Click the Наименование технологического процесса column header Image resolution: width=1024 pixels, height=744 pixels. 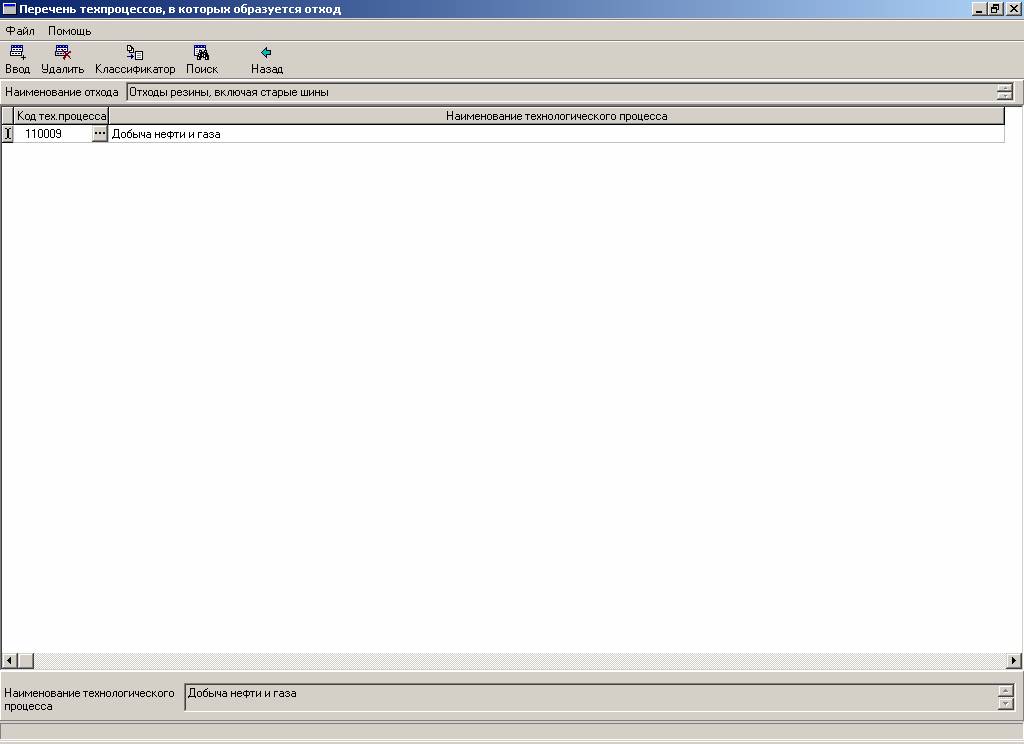(x=556, y=116)
